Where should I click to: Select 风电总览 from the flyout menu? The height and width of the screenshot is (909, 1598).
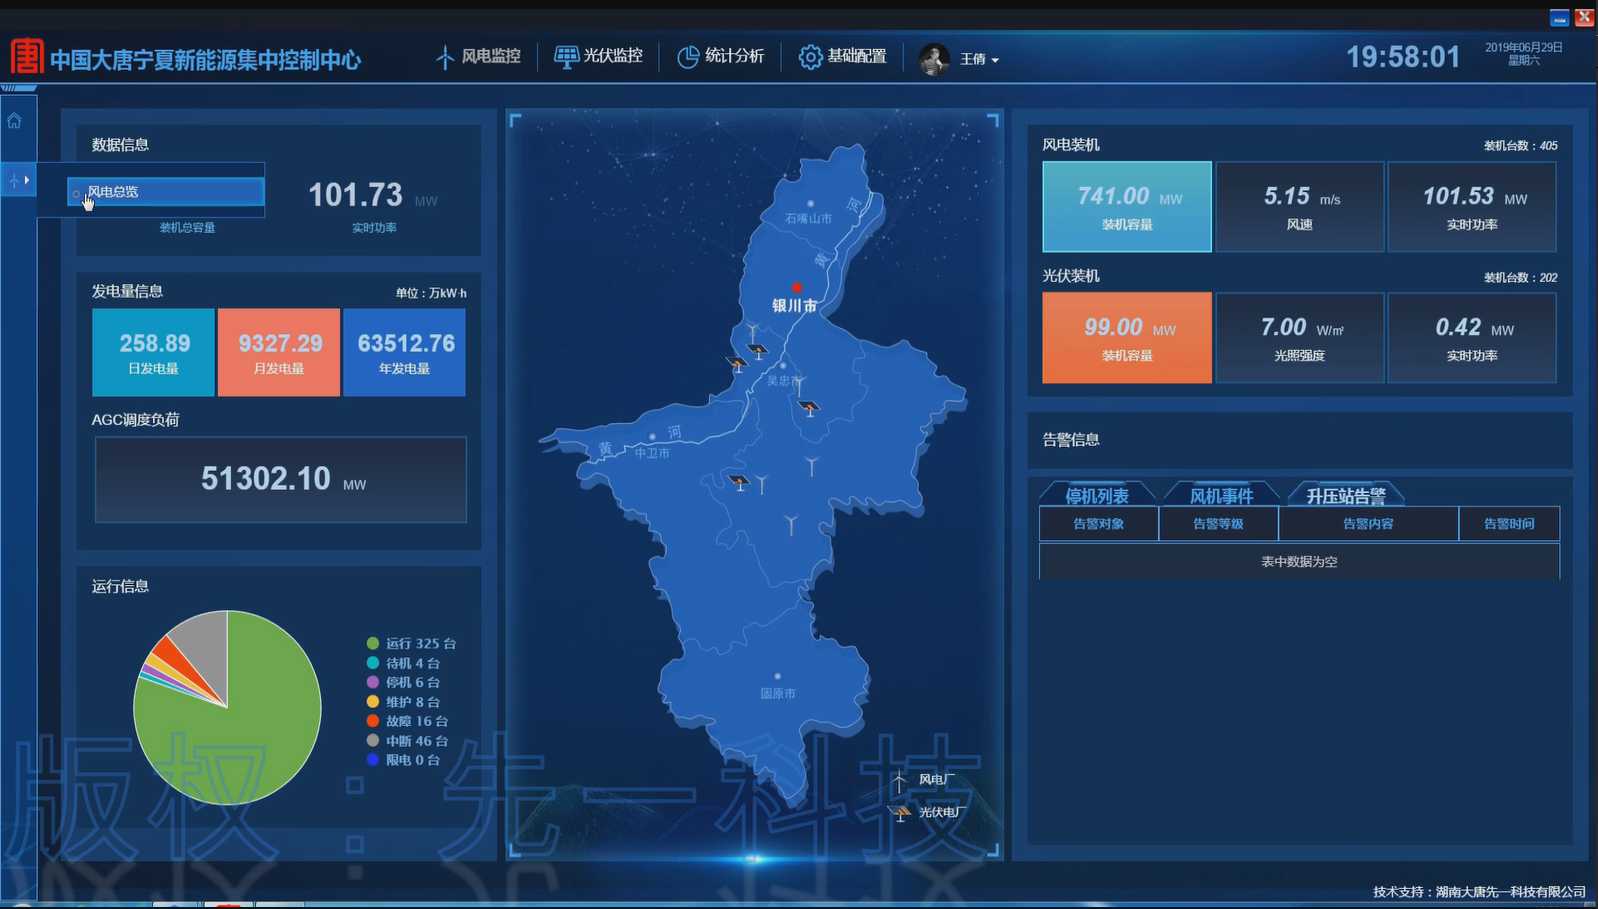(x=166, y=192)
